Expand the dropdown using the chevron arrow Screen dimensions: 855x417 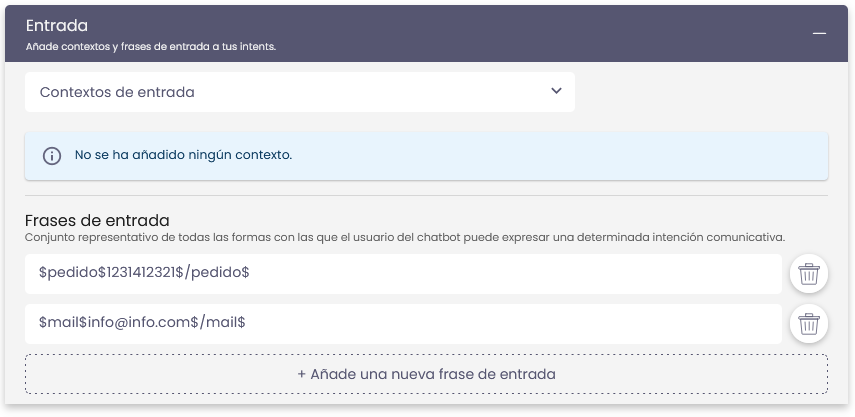tap(556, 91)
